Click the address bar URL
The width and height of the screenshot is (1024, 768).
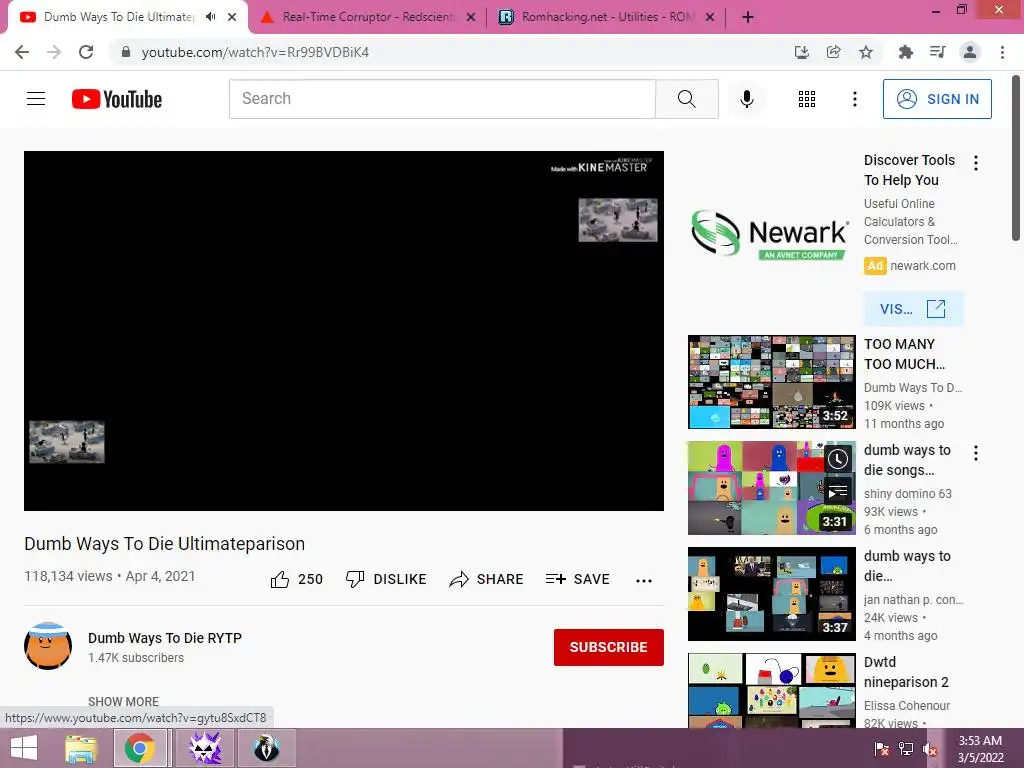255,52
